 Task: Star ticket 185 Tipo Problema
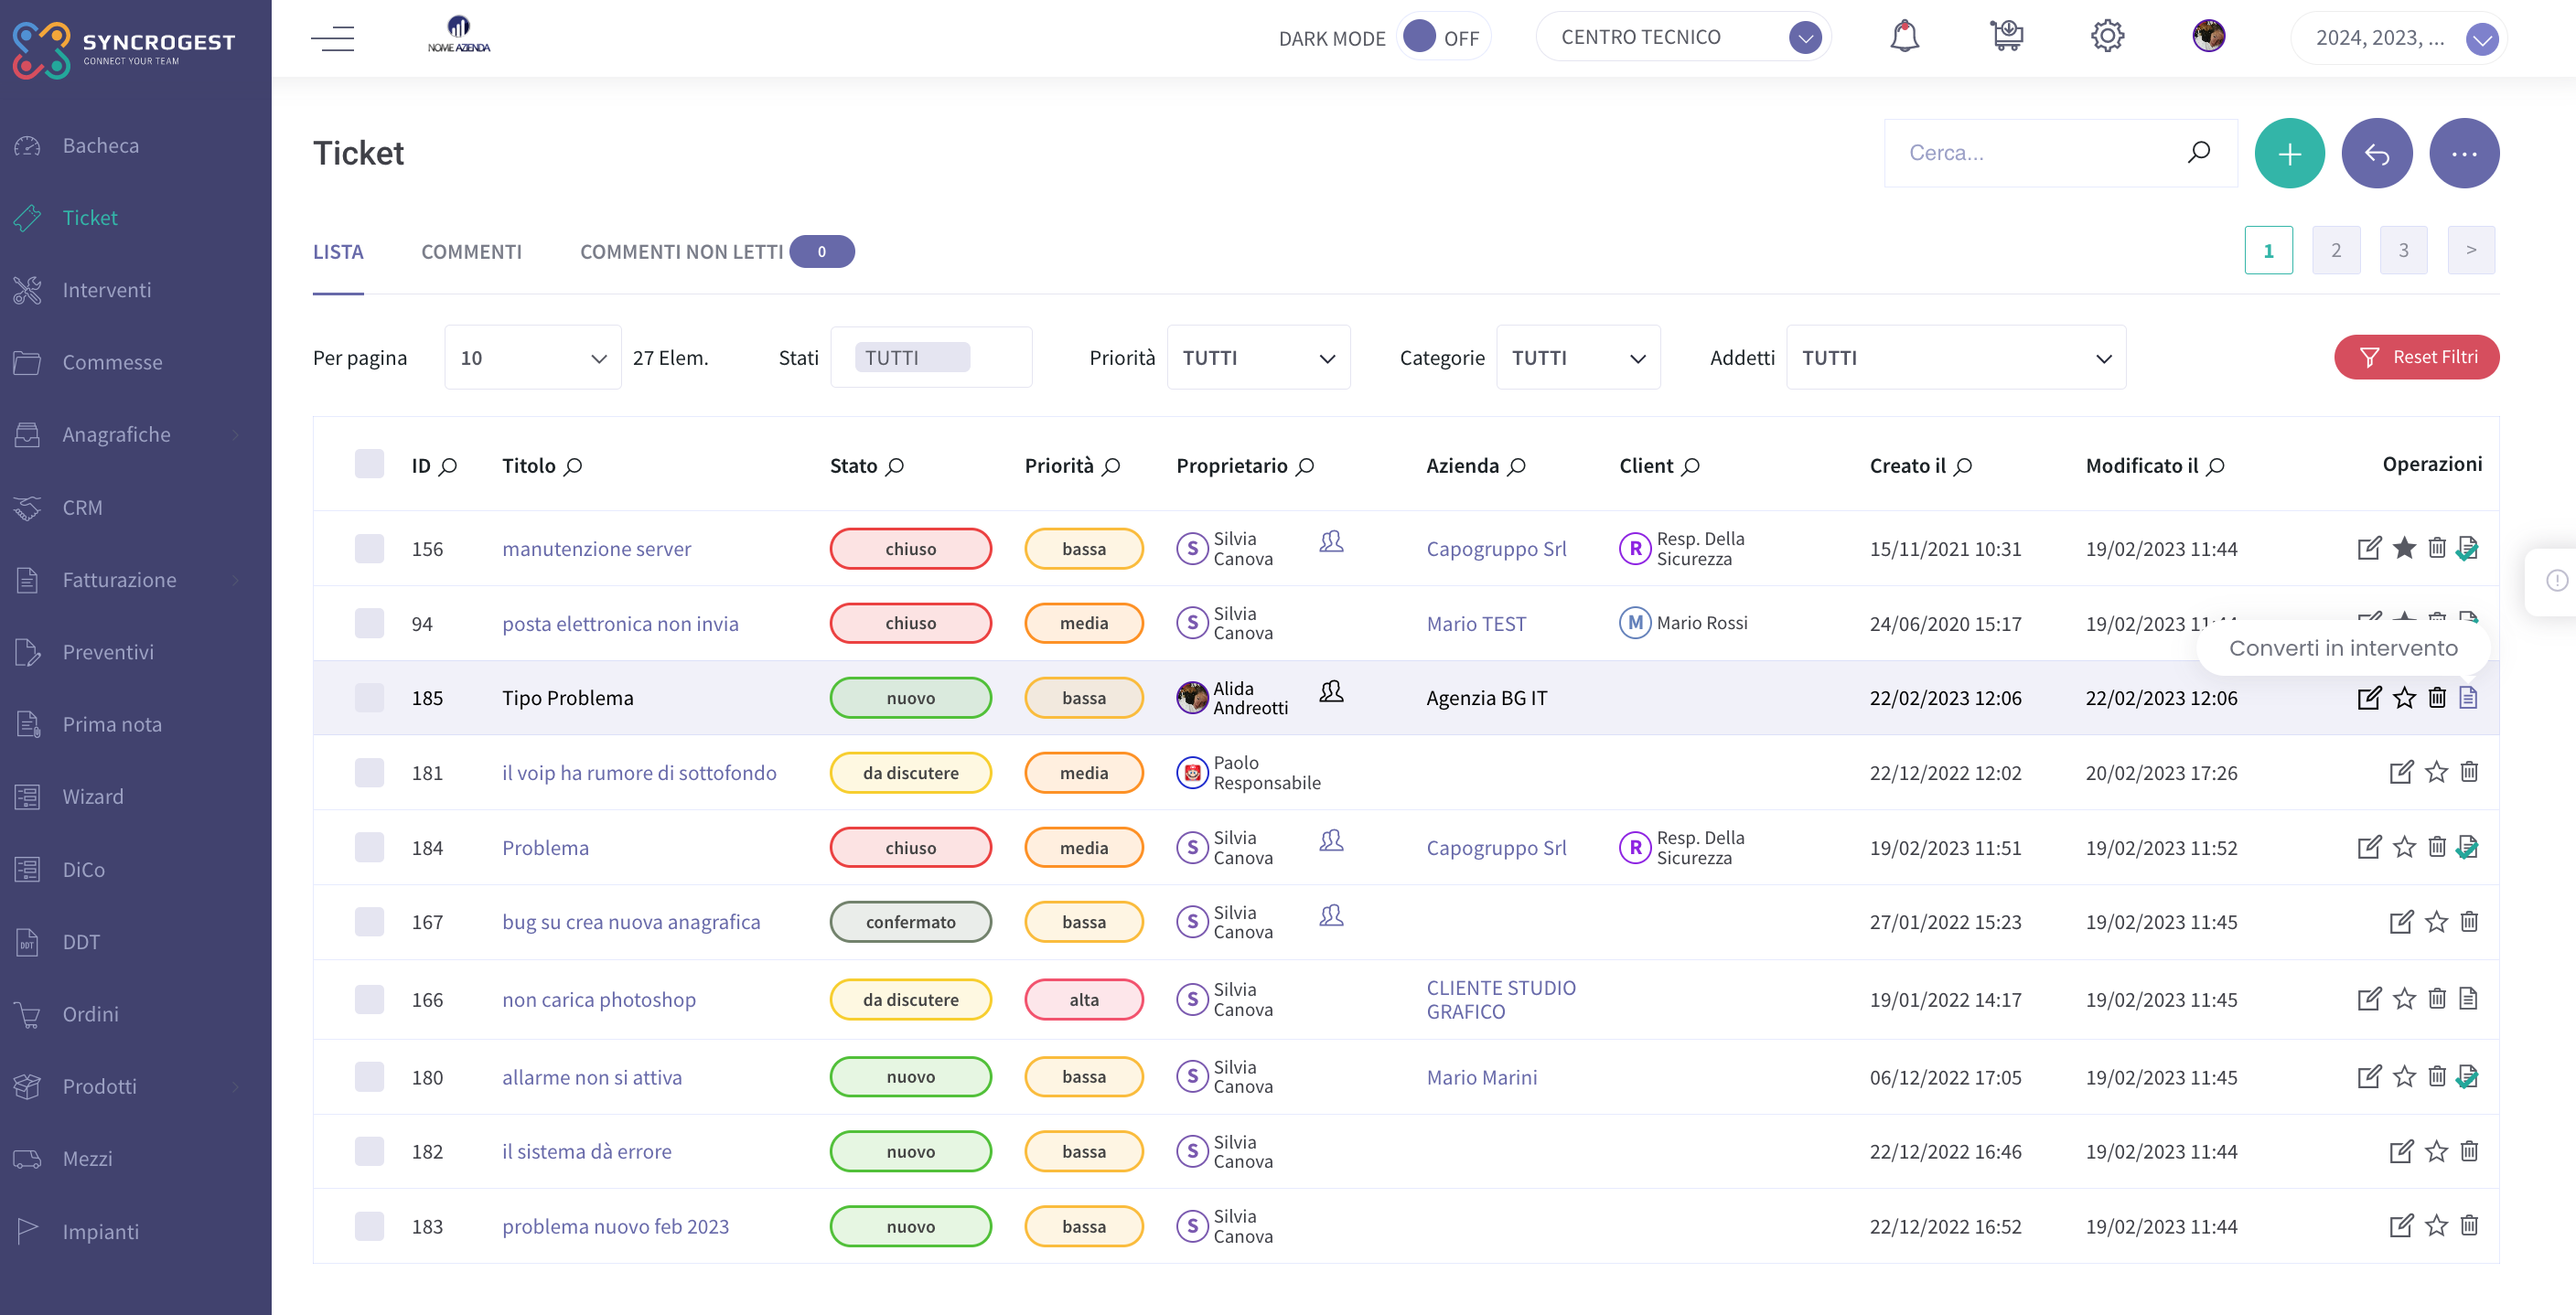coord(2404,697)
